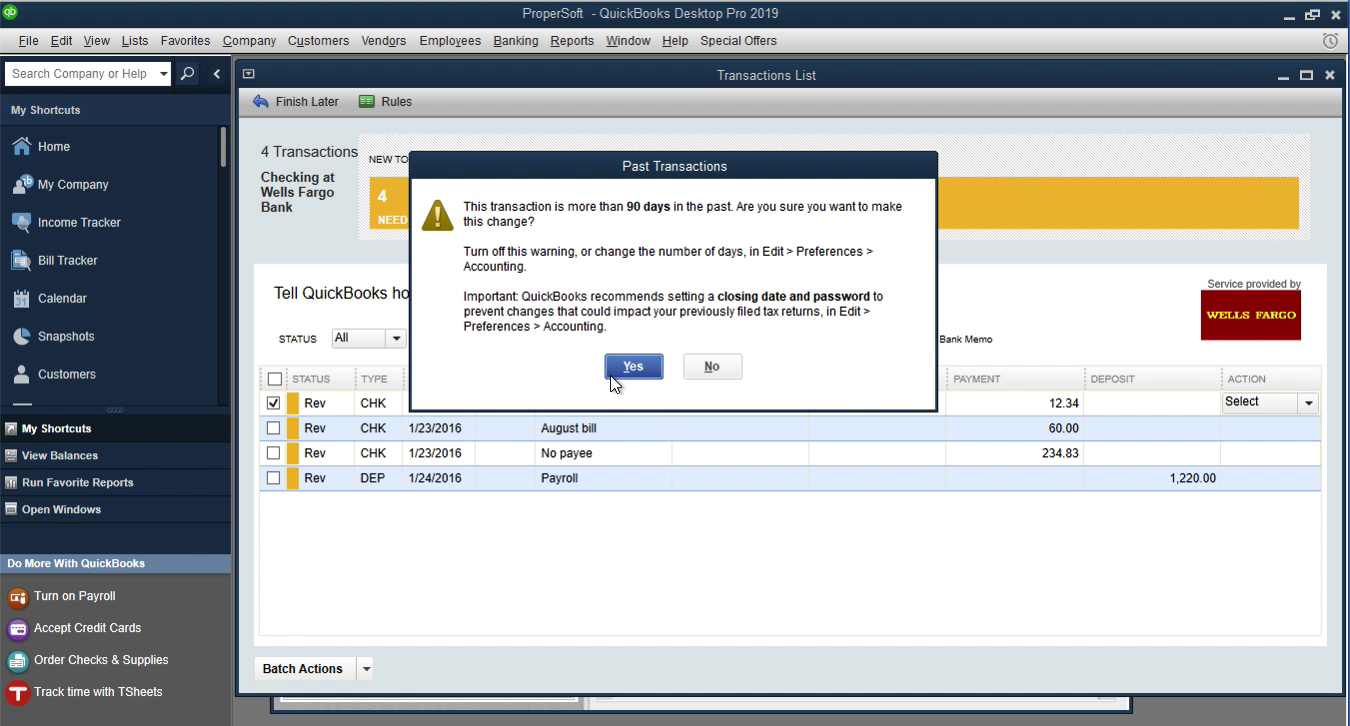Screen dimensions: 1350x726
Task: Open the My Company shortcut
Action: tap(73, 184)
